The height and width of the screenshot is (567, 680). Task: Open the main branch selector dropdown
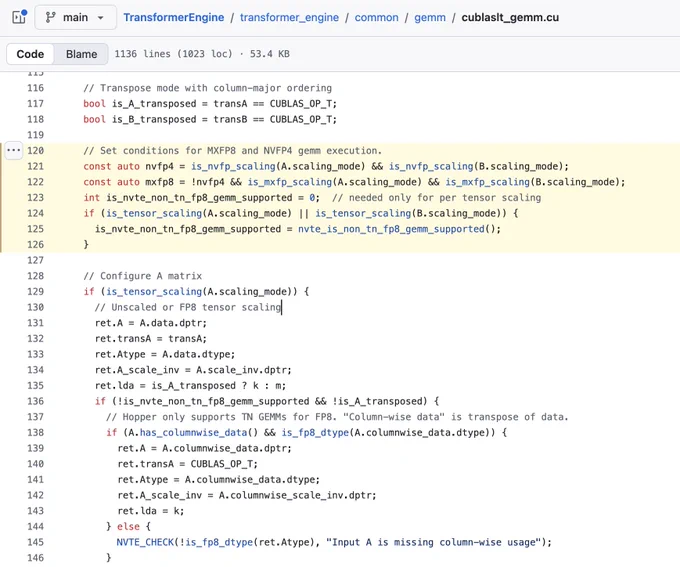click(x=75, y=17)
